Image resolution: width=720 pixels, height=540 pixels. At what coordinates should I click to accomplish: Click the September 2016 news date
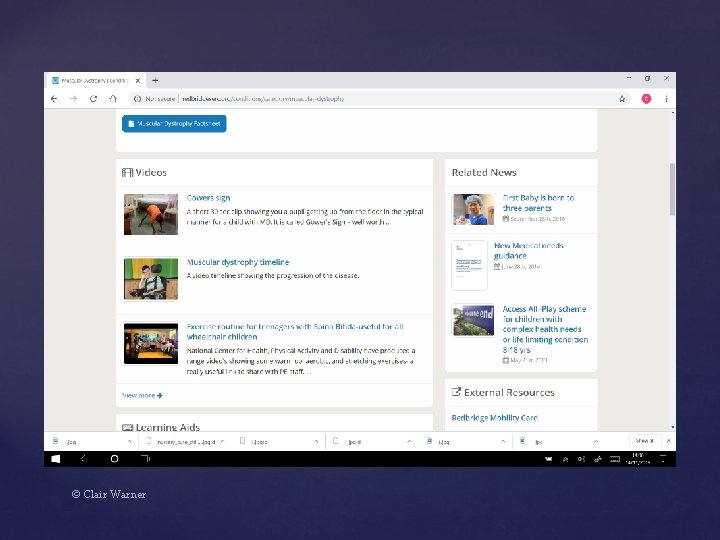tap(534, 219)
